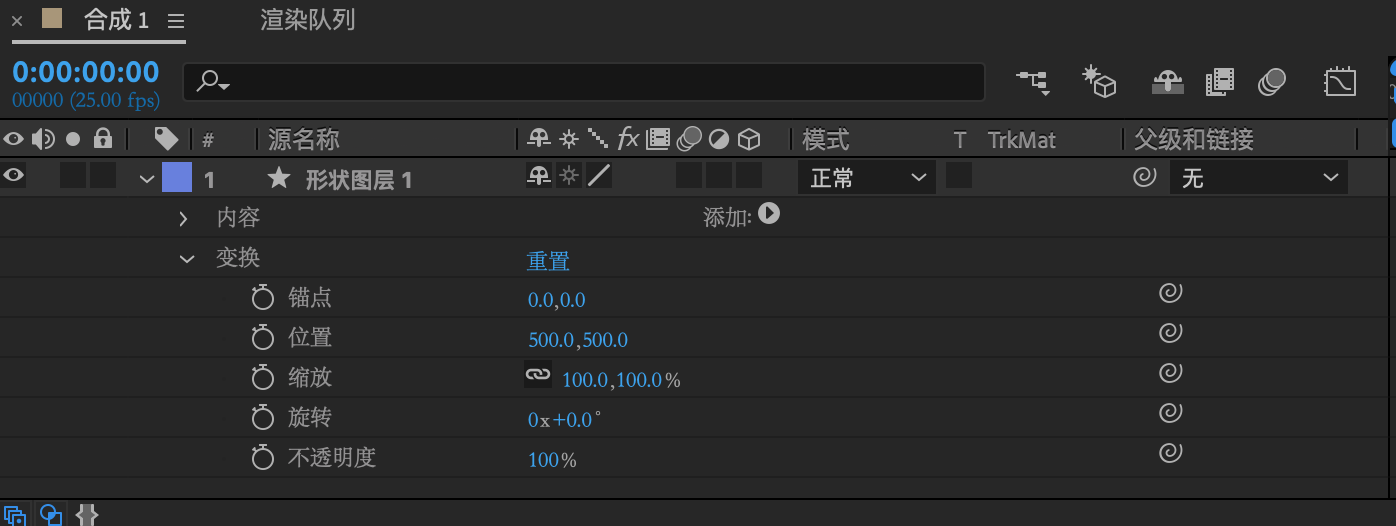Click the 添加 shape content arrow button
The image size is (1396, 526).
coord(768,213)
